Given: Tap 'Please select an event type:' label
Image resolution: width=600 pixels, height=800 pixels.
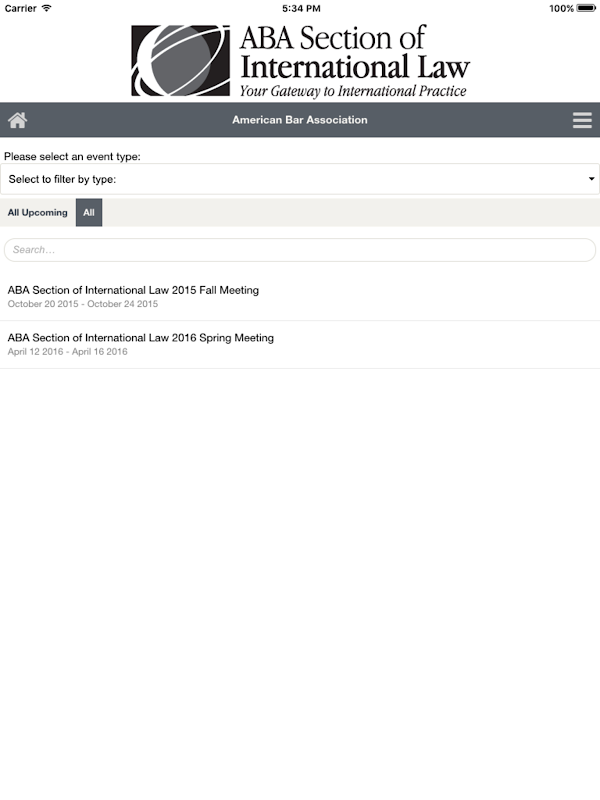Looking at the screenshot, I should 72,157.
